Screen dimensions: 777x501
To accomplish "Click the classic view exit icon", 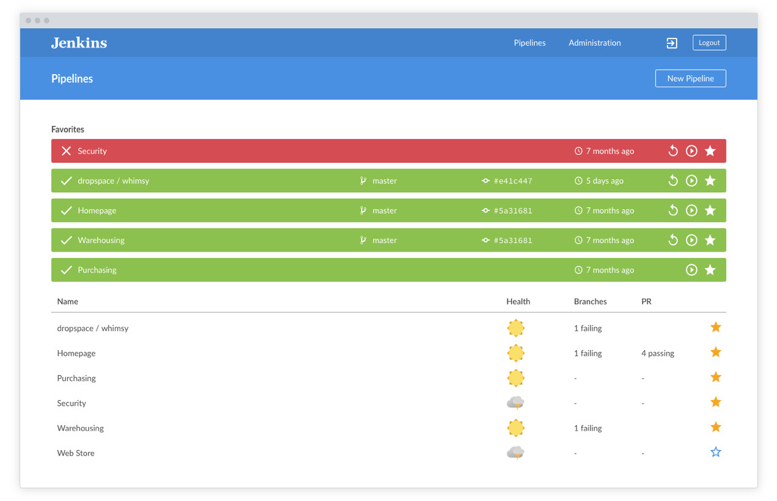I will [x=671, y=43].
